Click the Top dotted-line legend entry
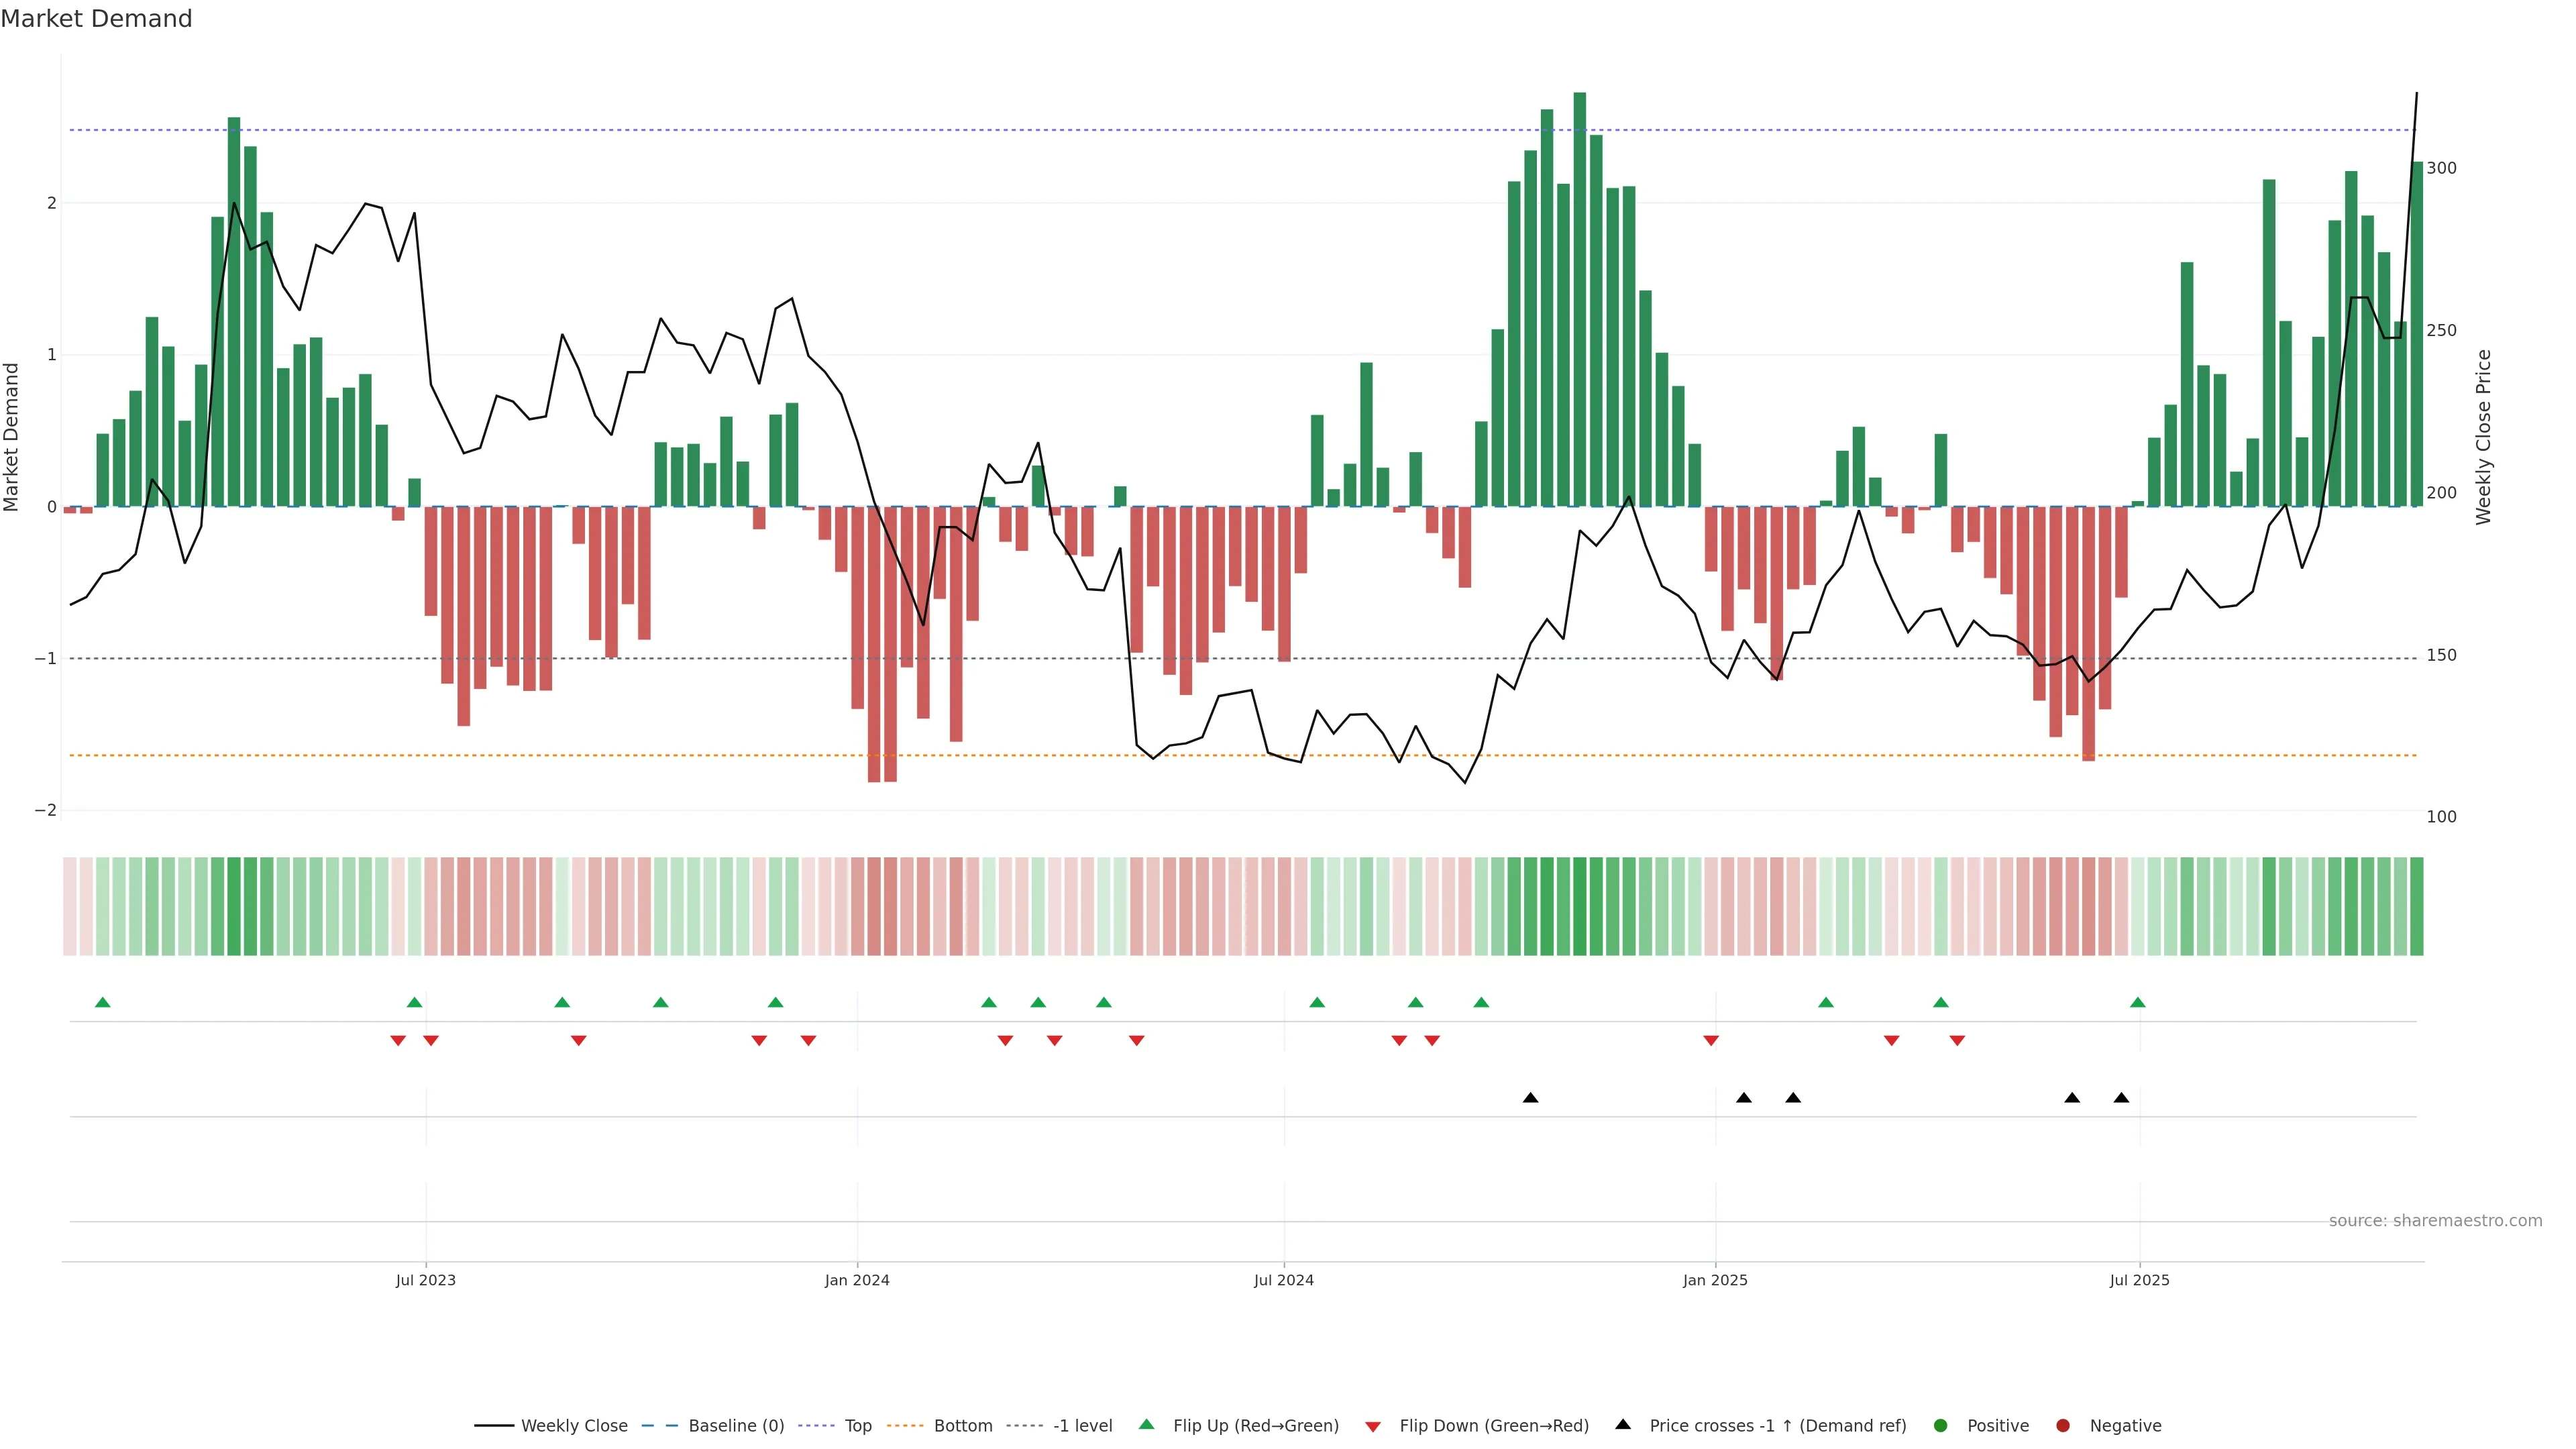 click(857, 1425)
